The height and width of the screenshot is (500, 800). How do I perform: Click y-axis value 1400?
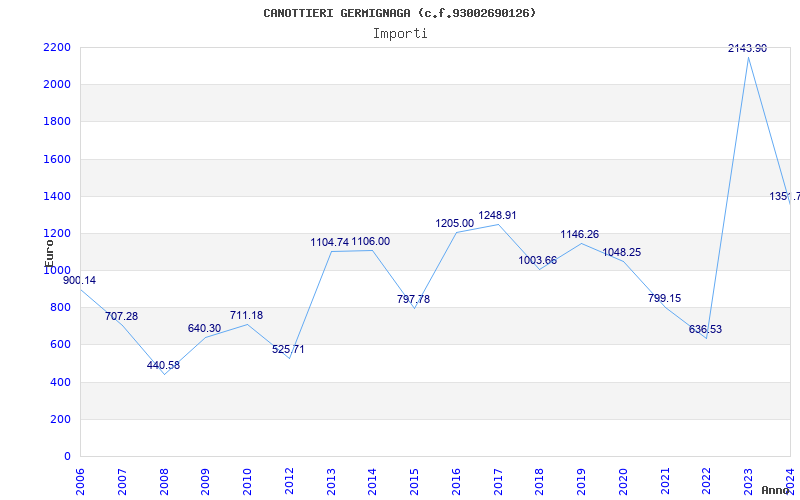pos(57,196)
